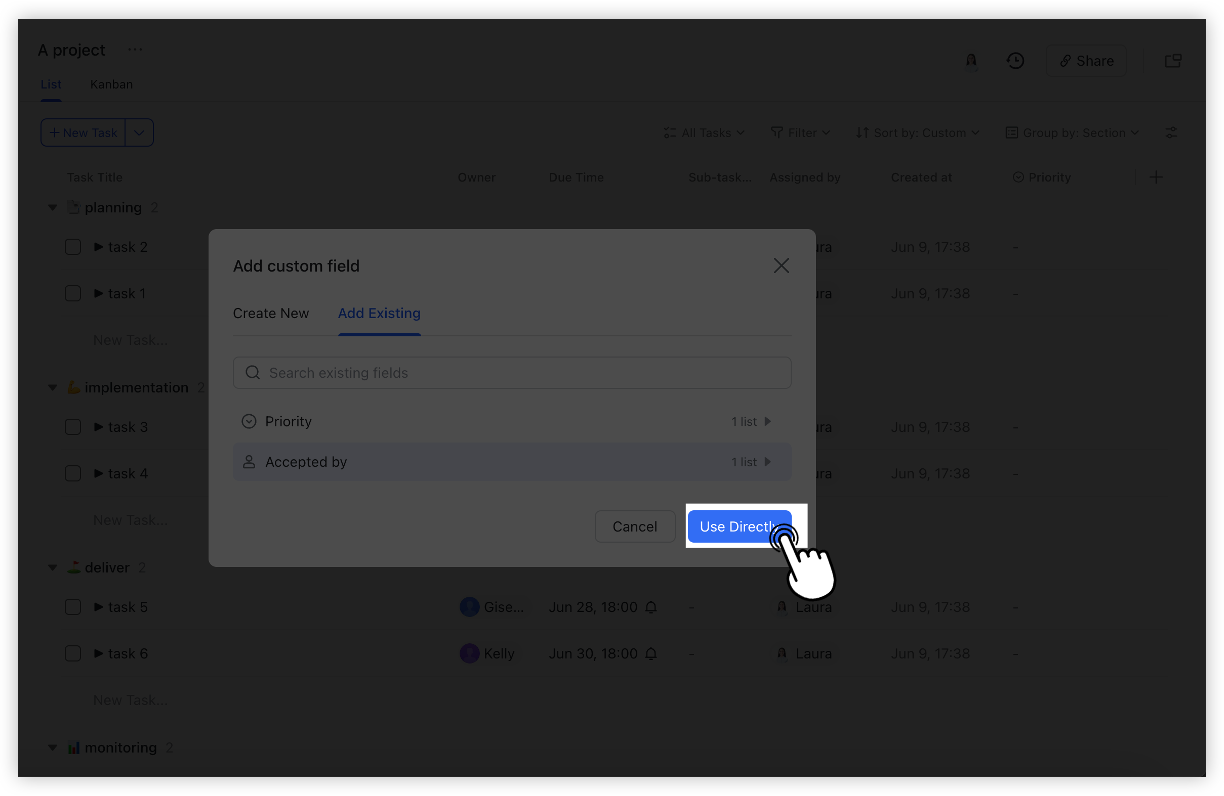Image resolution: width=1224 pixels, height=796 pixels.
Task: Expand the New Task dropdown arrow
Action: click(139, 132)
